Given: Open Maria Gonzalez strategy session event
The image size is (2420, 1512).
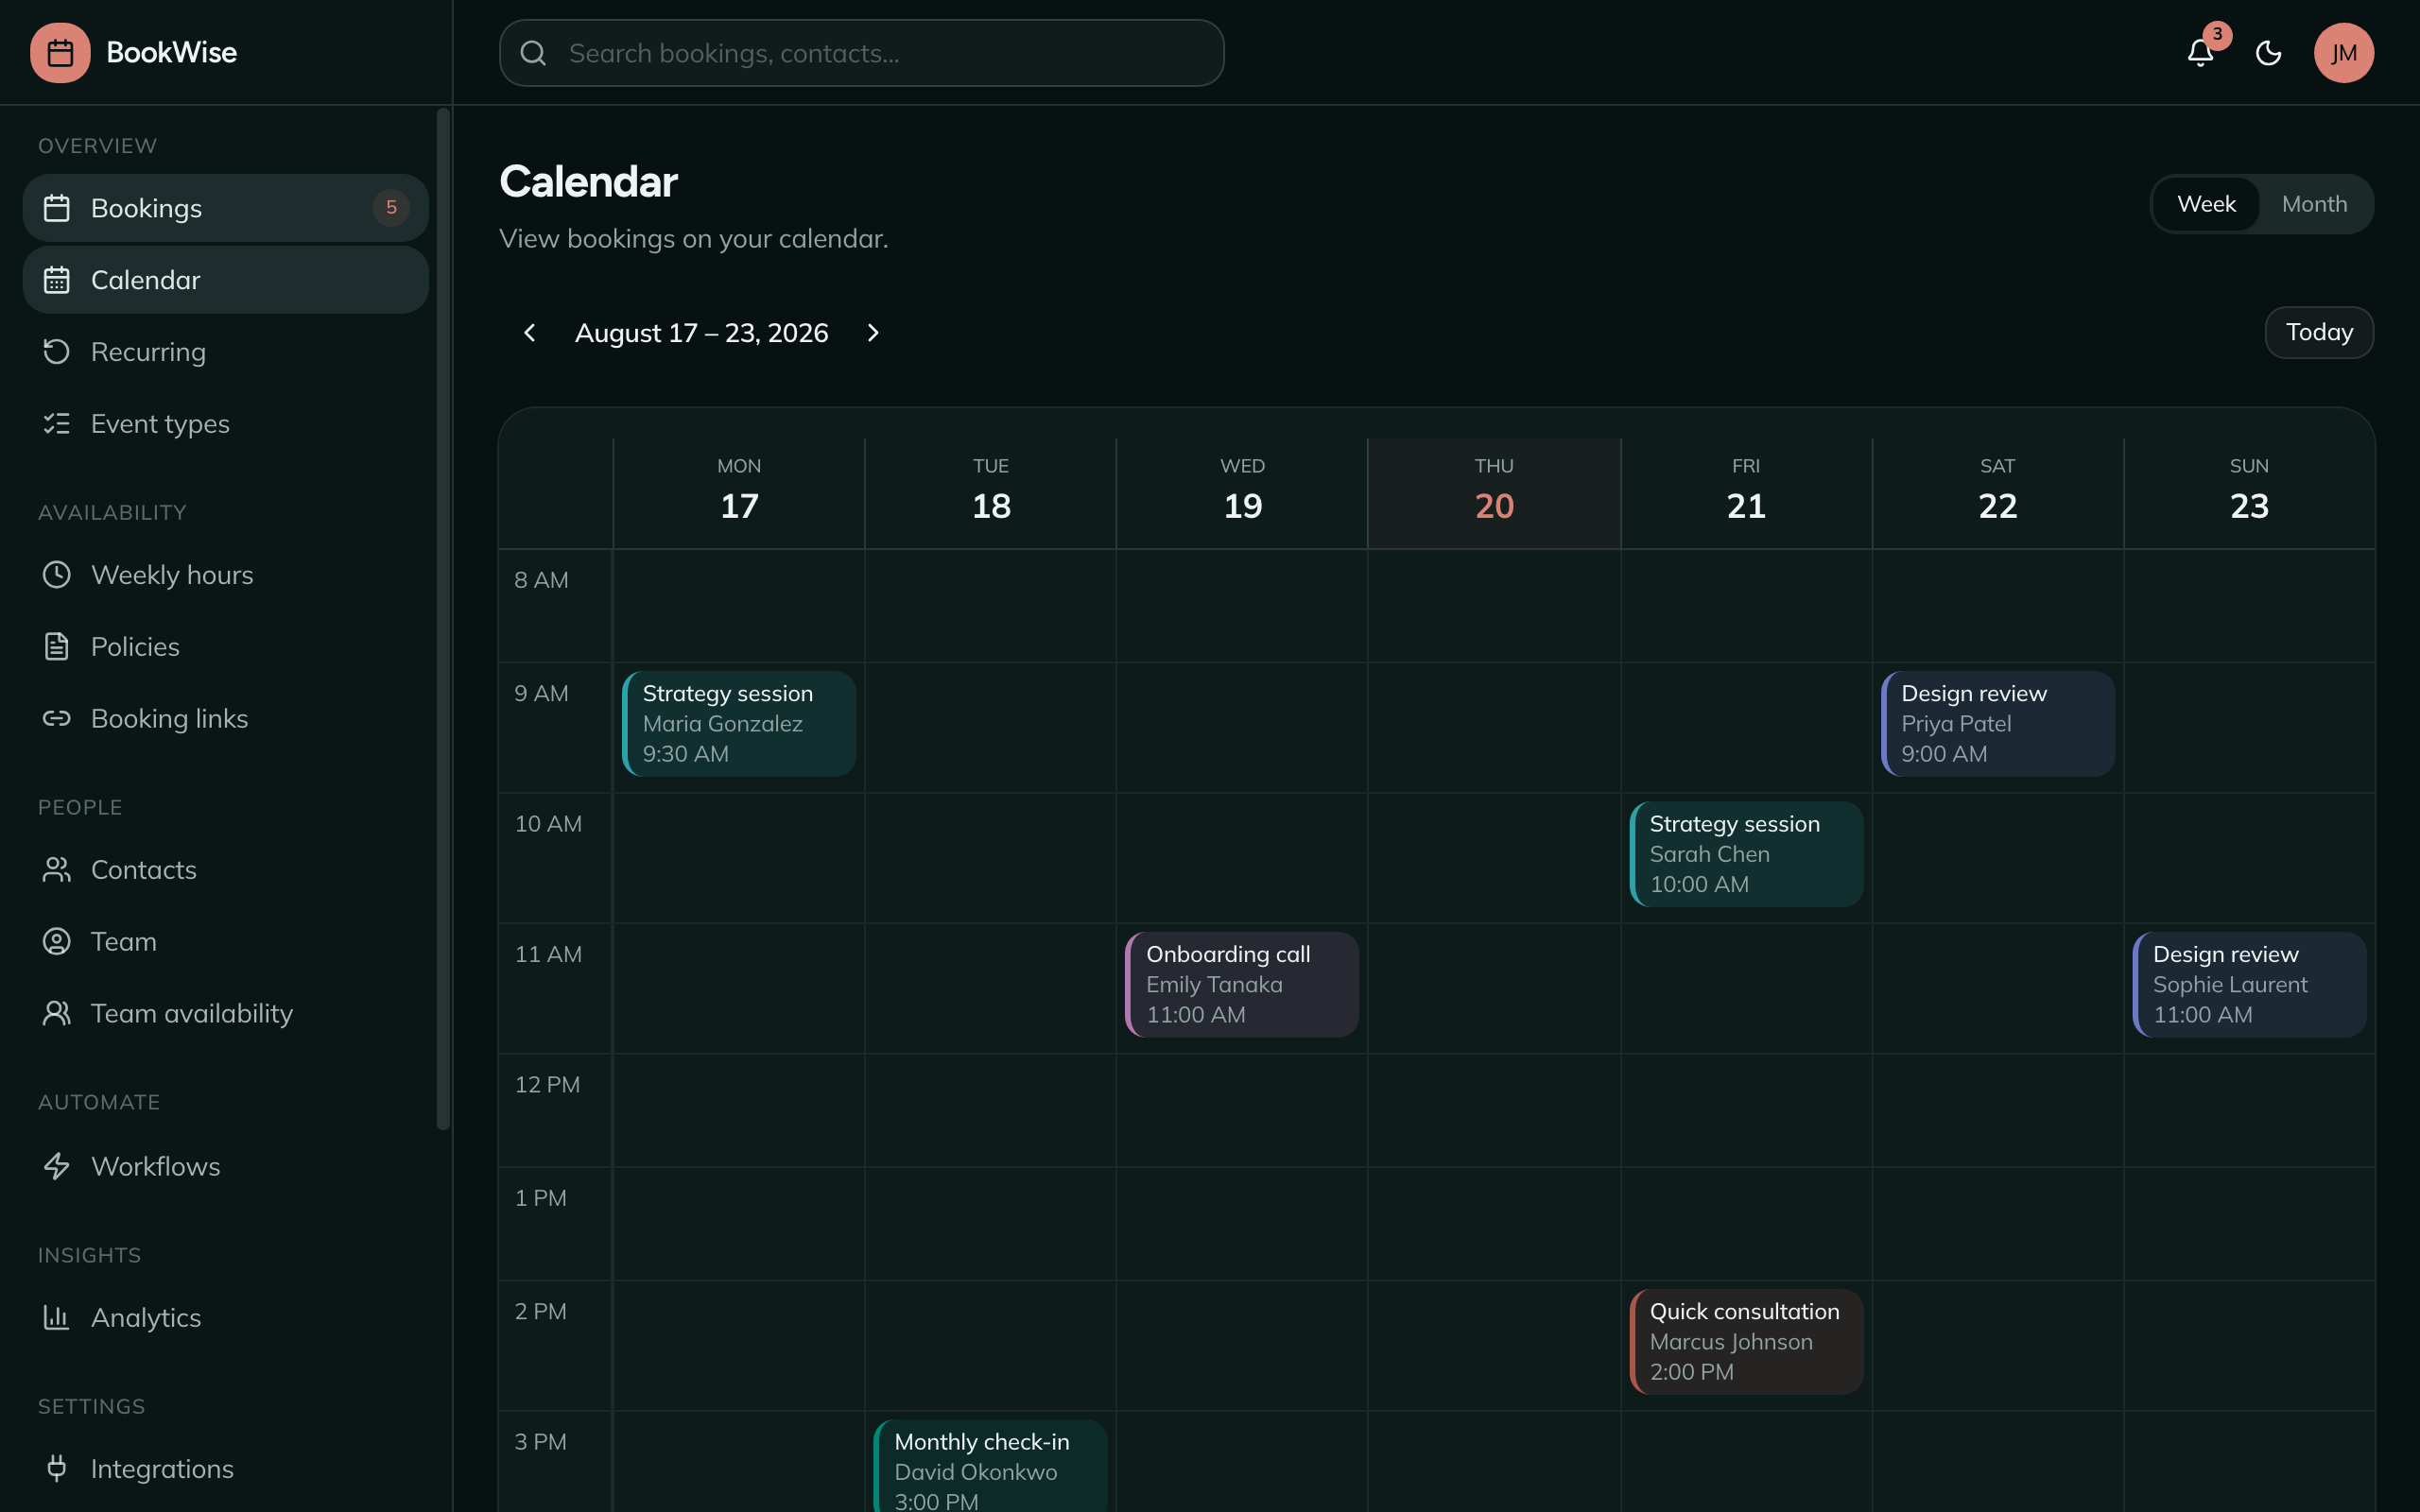Looking at the screenshot, I should tap(739, 724).
